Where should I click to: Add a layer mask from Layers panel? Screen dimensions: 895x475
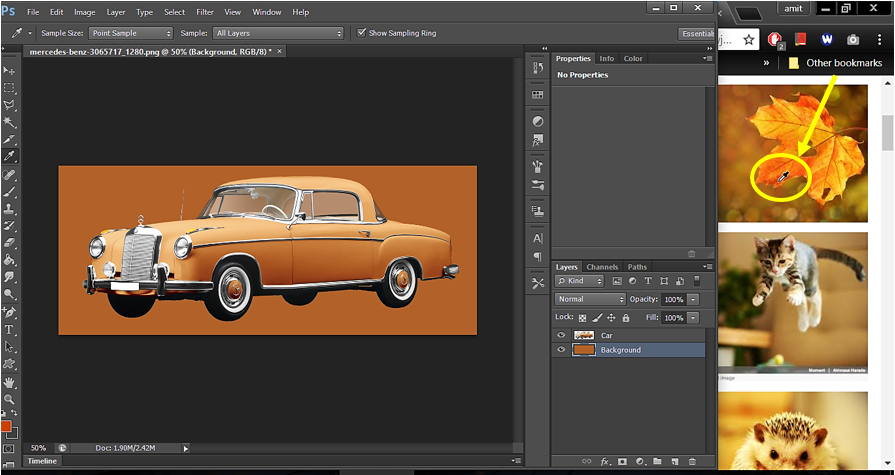tap(622, 461)
